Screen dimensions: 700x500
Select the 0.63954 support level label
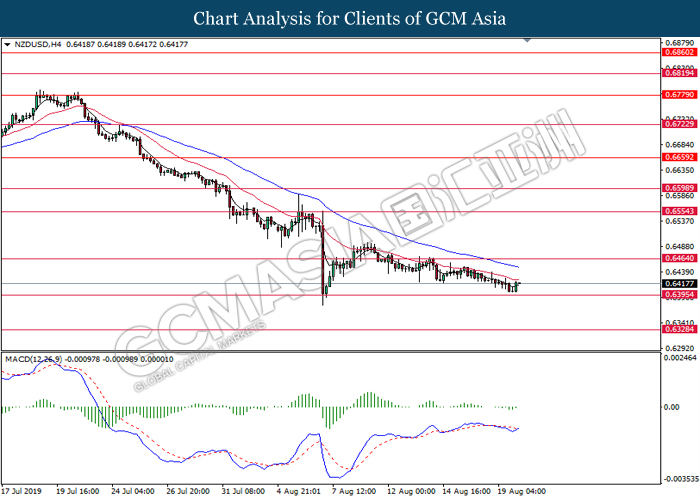pos(679,295)
